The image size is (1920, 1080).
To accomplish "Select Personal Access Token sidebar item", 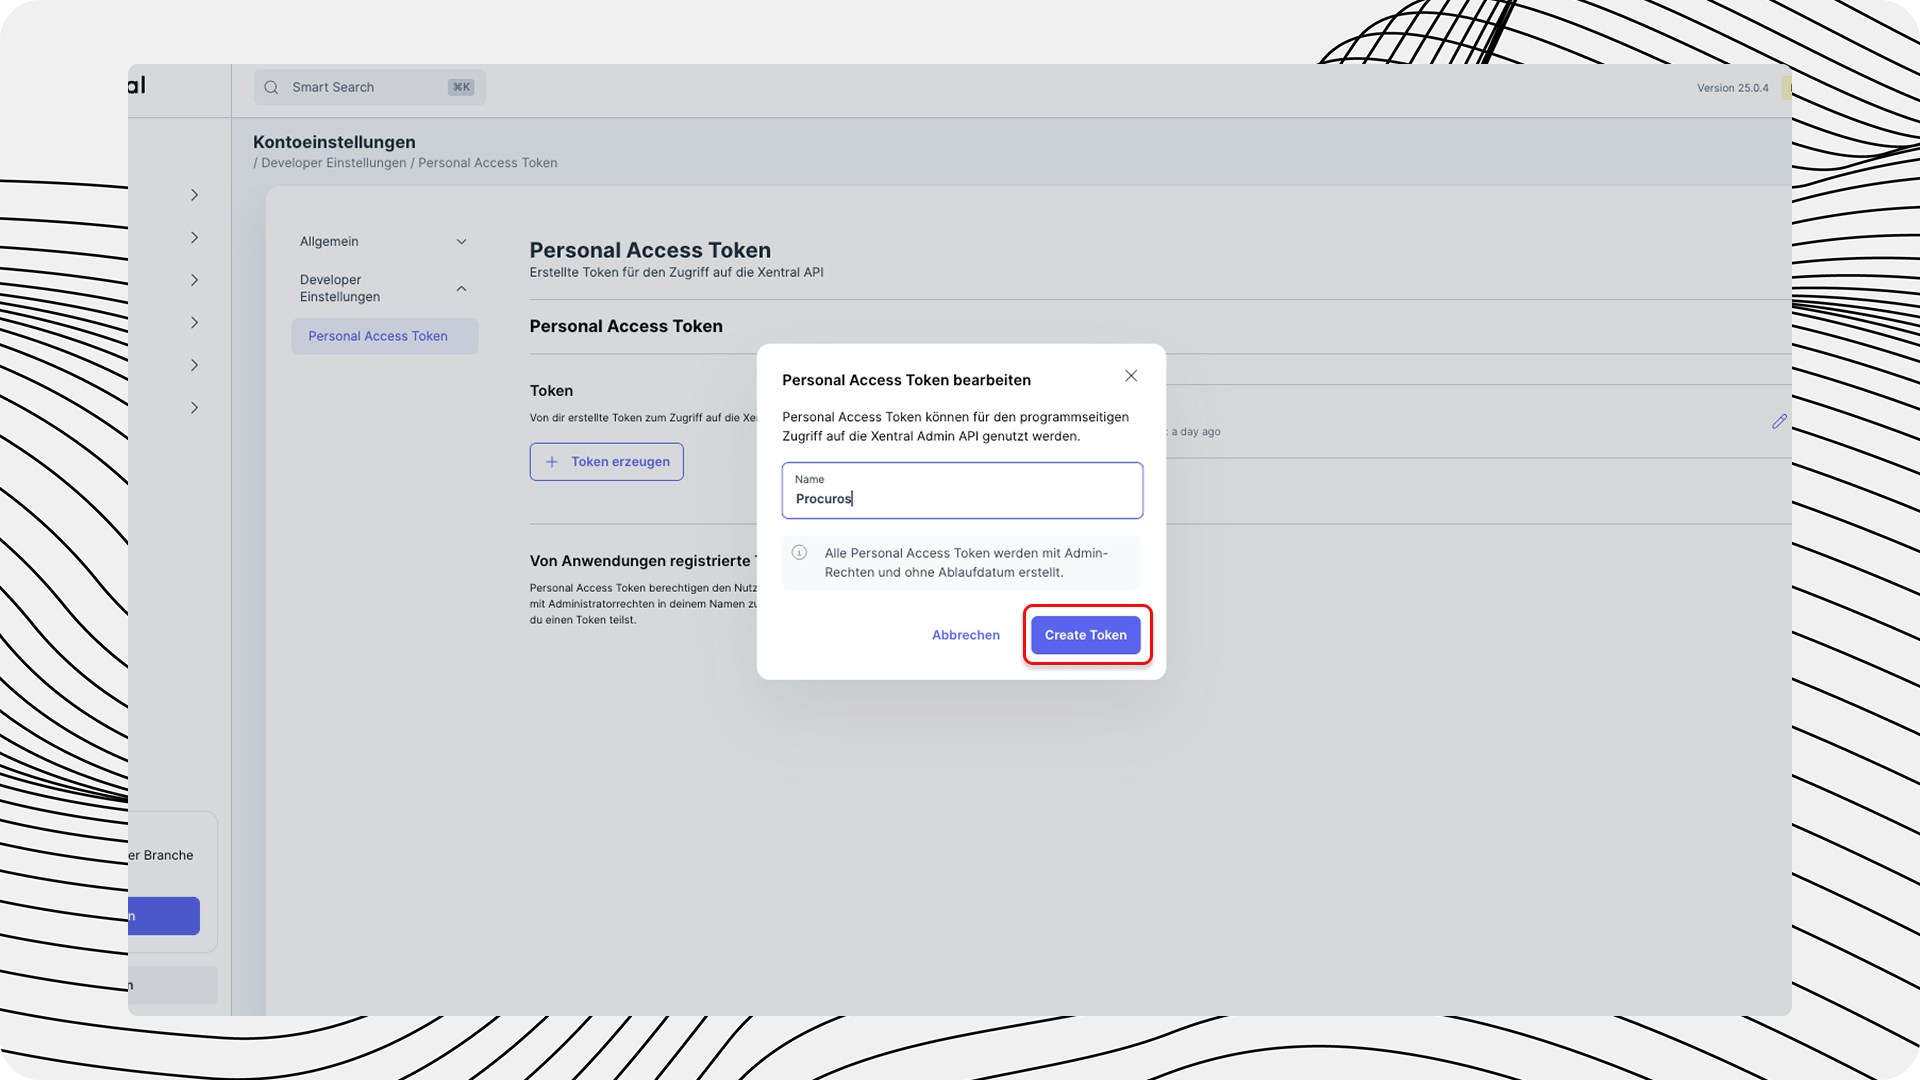I will pyautogui.click(x=385, y=336).
